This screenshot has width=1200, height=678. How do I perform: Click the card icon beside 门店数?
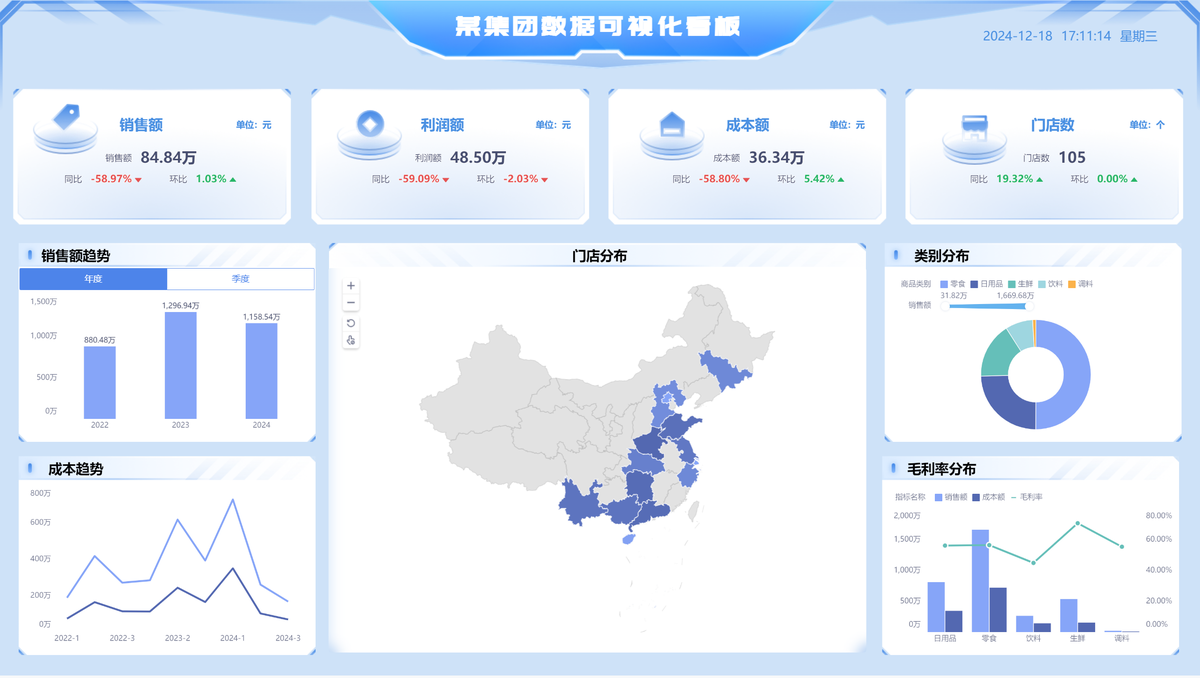[975, 126]
